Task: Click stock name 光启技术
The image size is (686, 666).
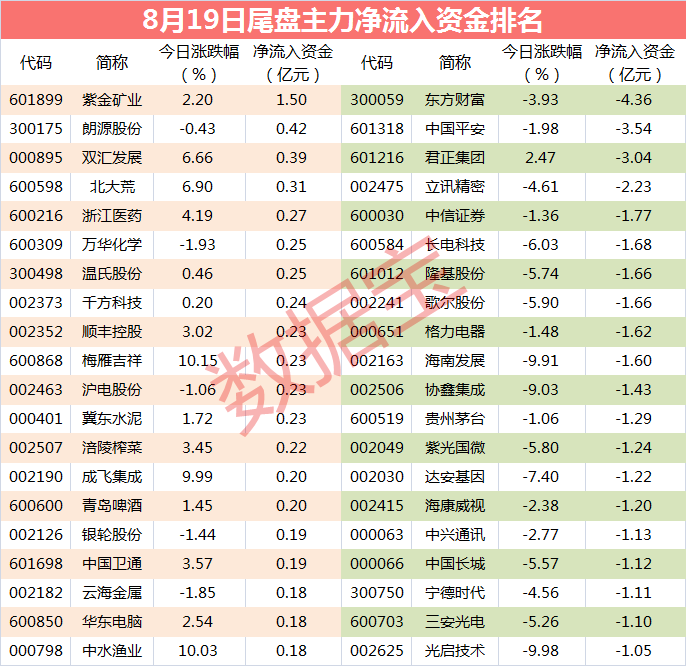Action: [x=455, y=651]
